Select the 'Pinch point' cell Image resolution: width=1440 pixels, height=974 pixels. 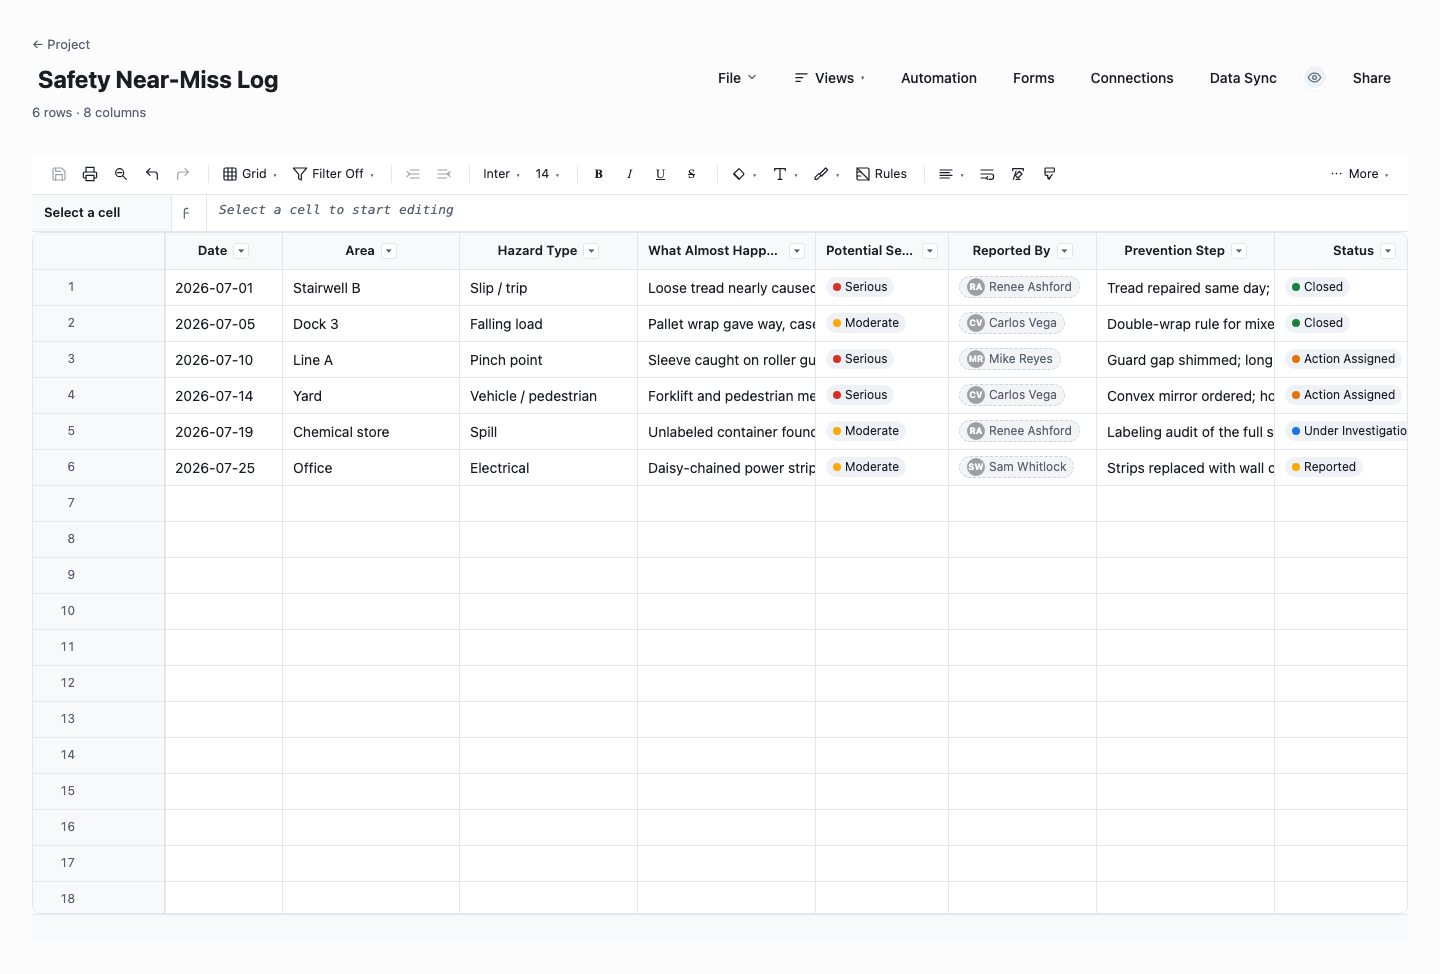(x=549, y=360)
